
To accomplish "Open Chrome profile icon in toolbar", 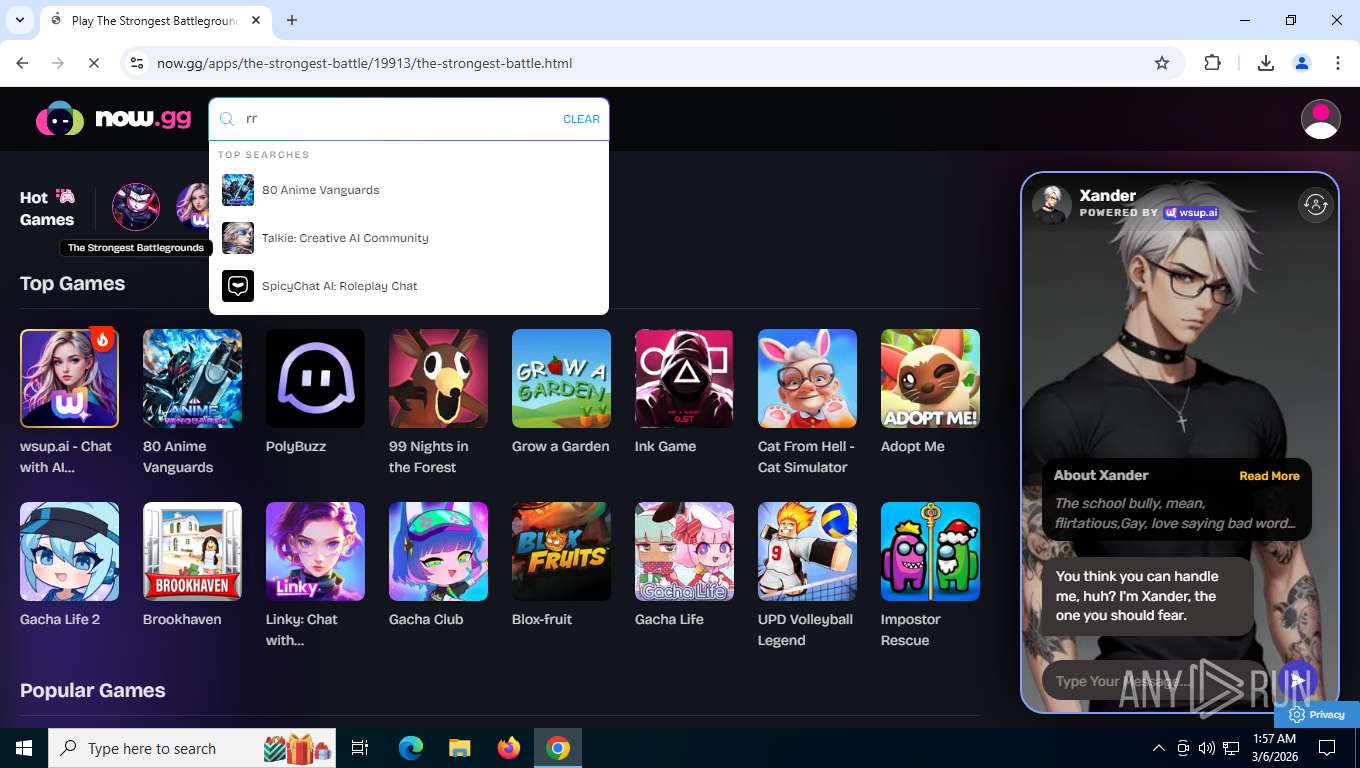I will click(1301, 63).
